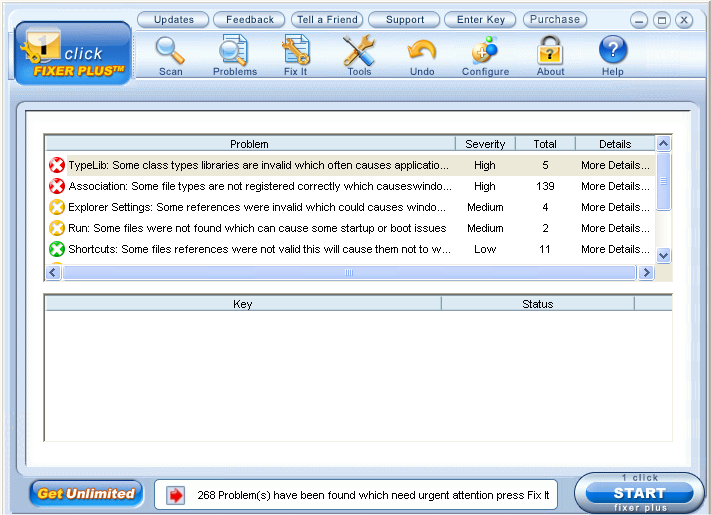
Task: Select the Explorer Settings problem text
Action: [257, 207]
